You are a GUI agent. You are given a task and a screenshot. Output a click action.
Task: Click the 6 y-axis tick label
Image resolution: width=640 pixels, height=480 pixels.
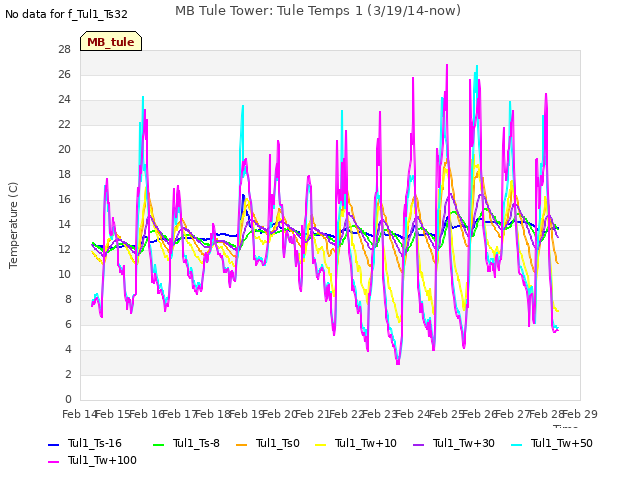point(68,324)
